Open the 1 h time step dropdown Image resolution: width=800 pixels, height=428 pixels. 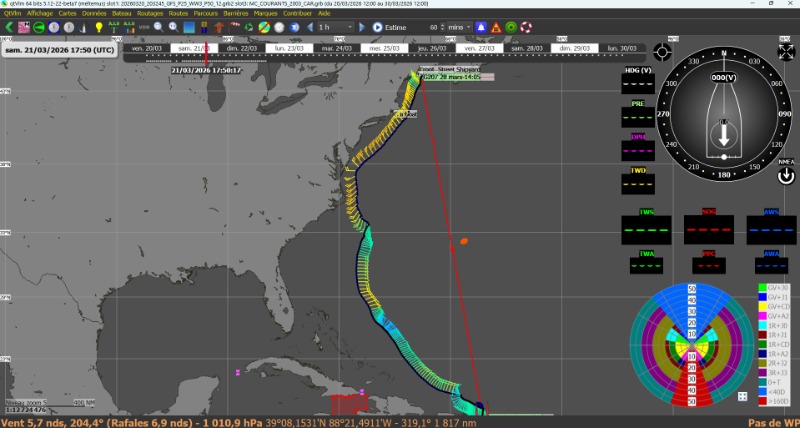pyautogui.click(x=334, y=27)
